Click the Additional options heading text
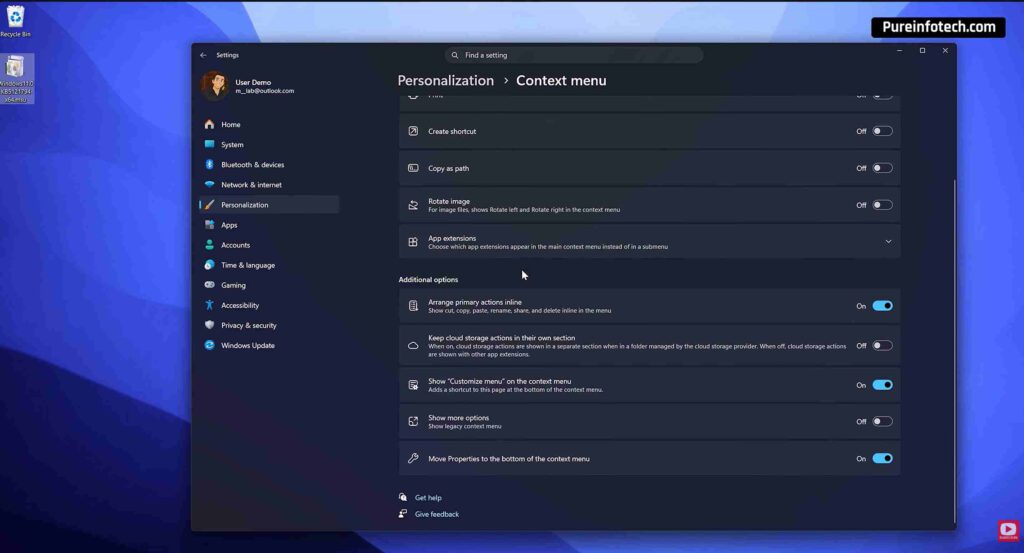The width and height of the screenshot is (1024, 553). click(428, 279)
